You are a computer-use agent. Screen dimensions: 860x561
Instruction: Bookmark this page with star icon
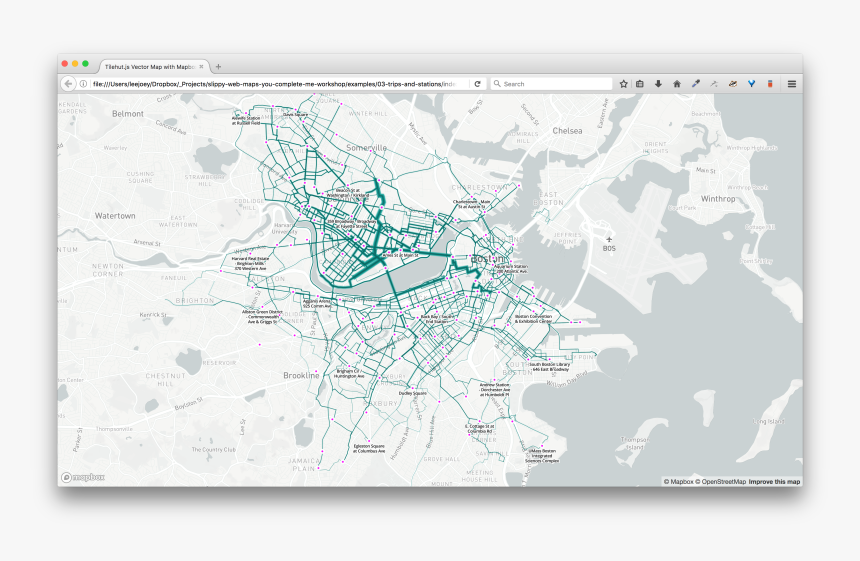[623, 84]
